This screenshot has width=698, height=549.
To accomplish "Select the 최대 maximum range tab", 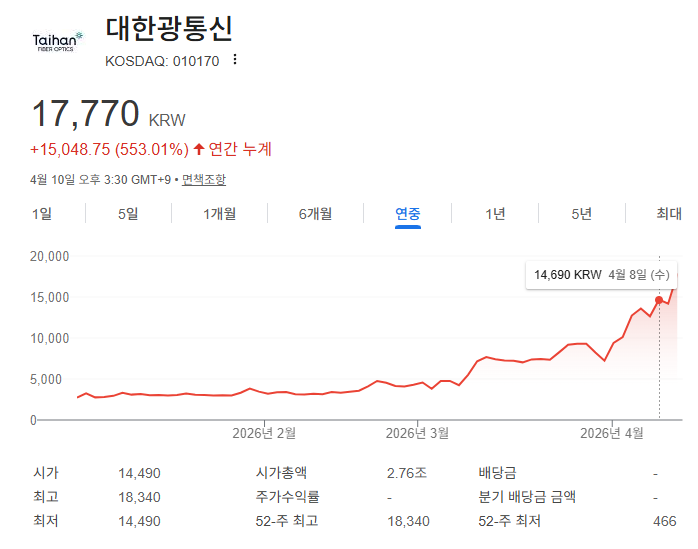I will pyautogui.click(x=669, y=214).
